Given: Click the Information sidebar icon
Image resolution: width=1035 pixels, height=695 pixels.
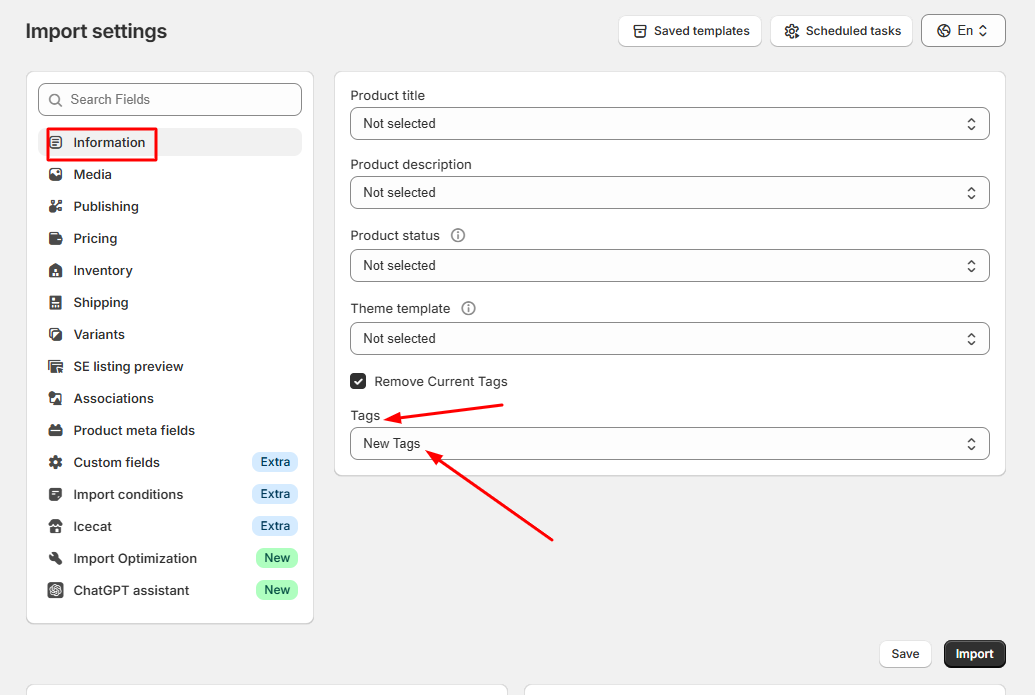Looking at the screenshot, I should coord(56,143).
